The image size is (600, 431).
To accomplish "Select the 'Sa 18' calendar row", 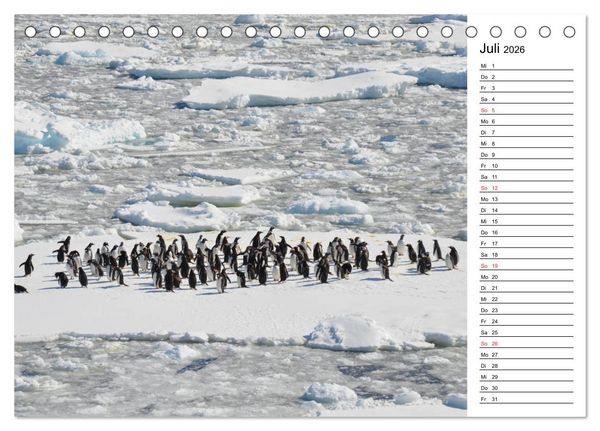I will click(527, 255).
